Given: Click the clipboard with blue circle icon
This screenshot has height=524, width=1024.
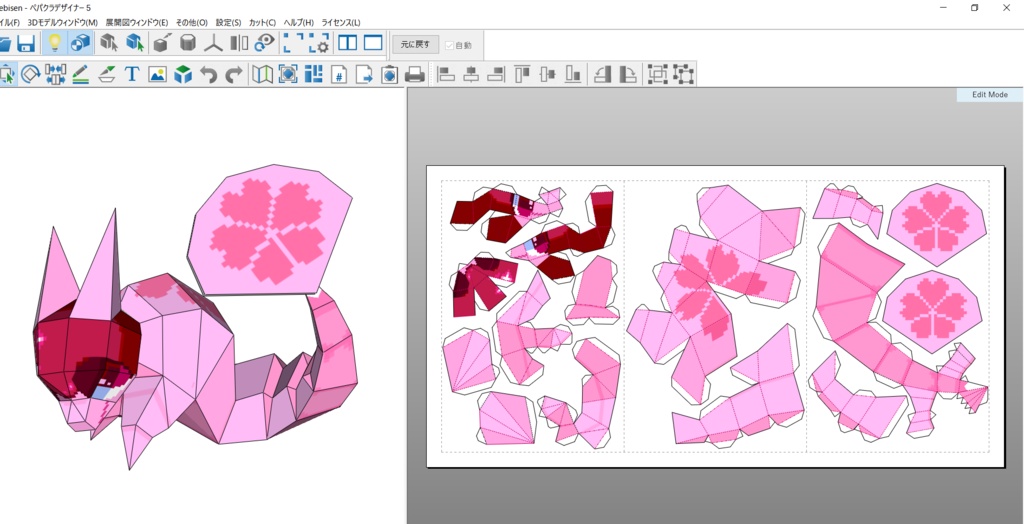Looking at the screenshot, I should [390, 74].
